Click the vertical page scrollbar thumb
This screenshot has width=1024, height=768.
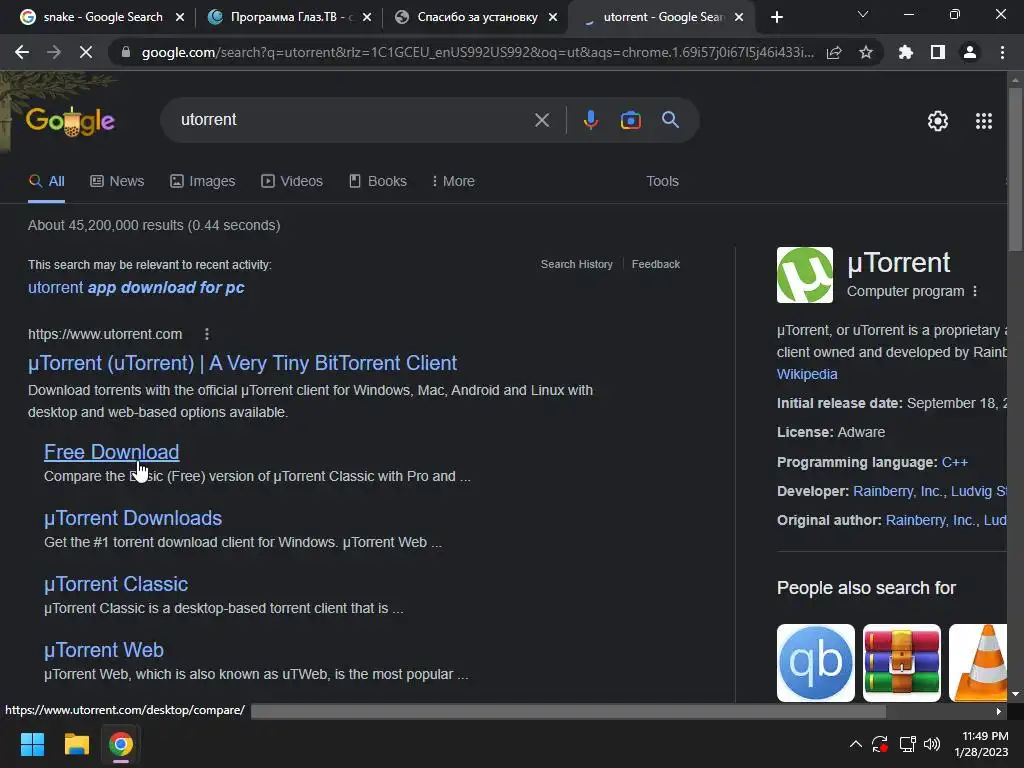point(1015,168)
